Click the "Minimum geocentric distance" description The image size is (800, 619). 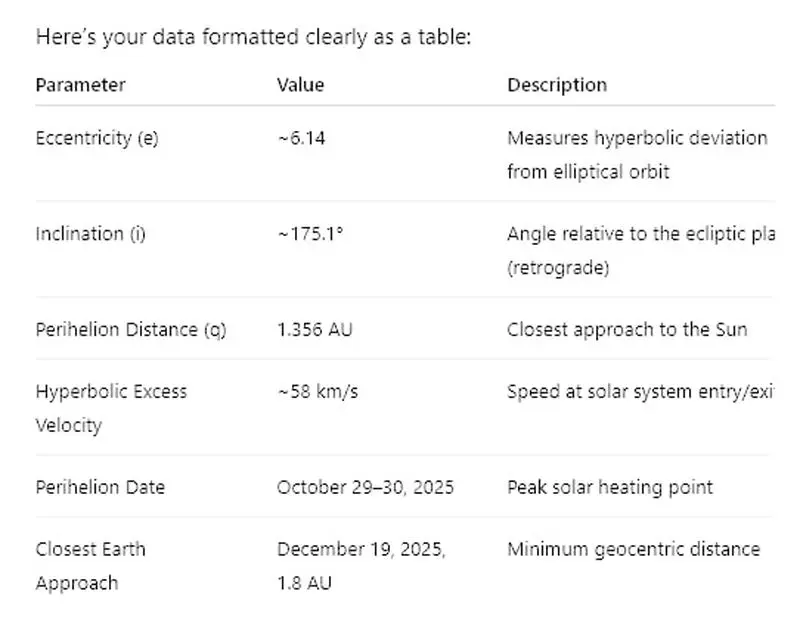(x=633, y=549)
